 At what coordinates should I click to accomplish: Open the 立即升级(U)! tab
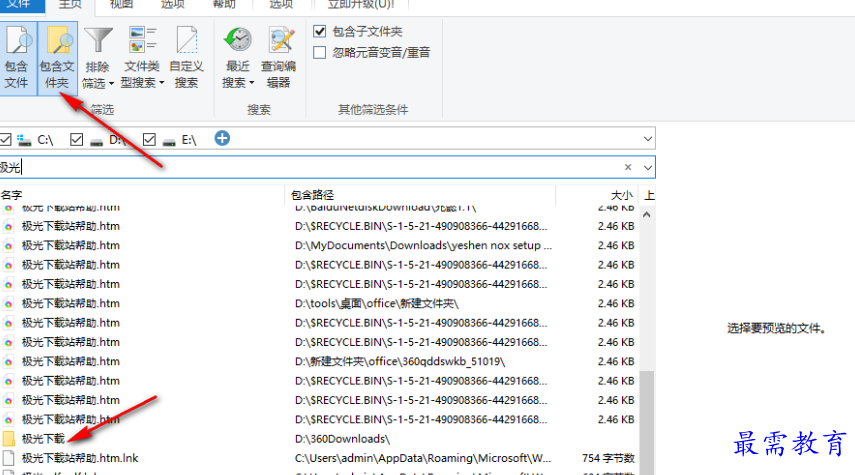click(x=361, y=4)
